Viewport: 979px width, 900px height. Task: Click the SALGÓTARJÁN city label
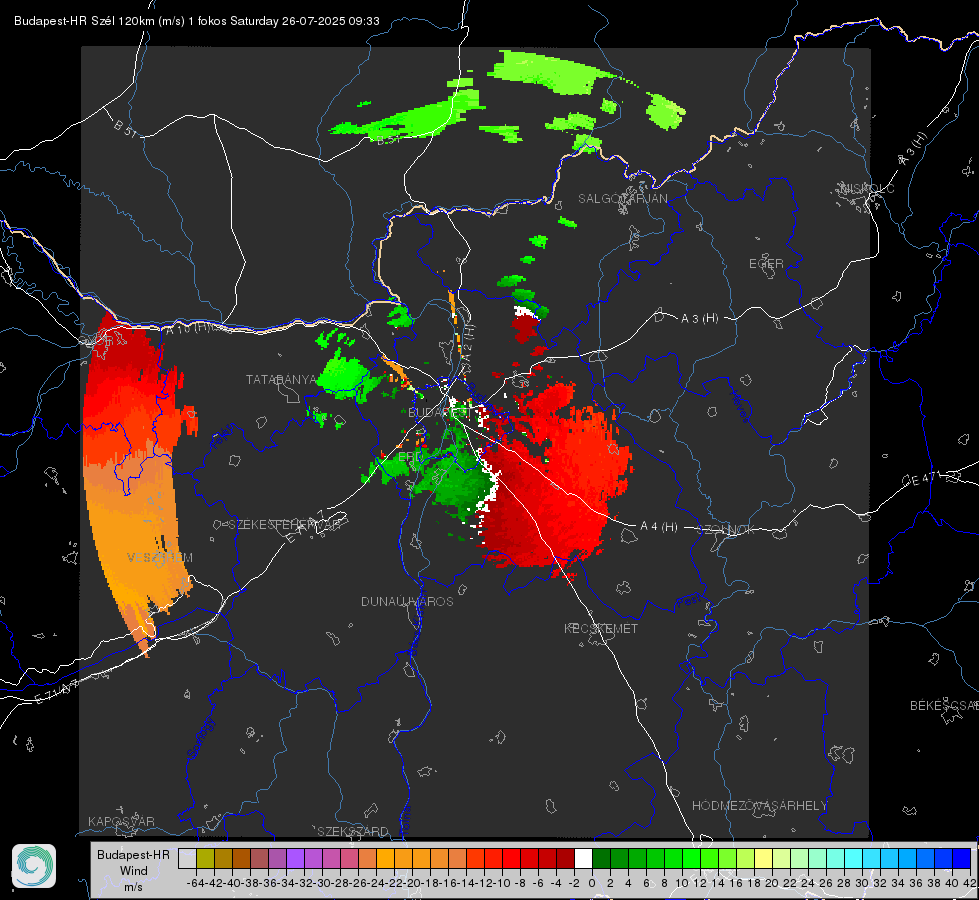pyautogui.click(x=622, y=199)
